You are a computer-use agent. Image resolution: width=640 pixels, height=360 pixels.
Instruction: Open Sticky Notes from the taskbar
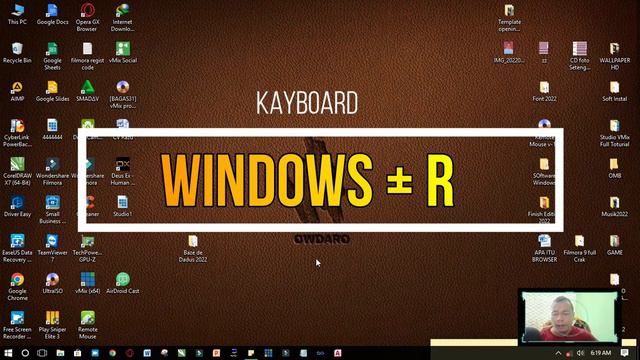[251, 353]
